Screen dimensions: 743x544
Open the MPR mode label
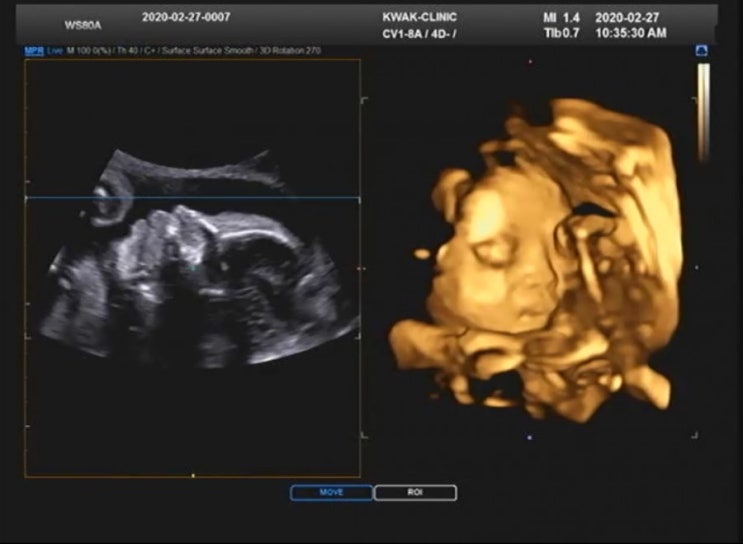point(34,51)
